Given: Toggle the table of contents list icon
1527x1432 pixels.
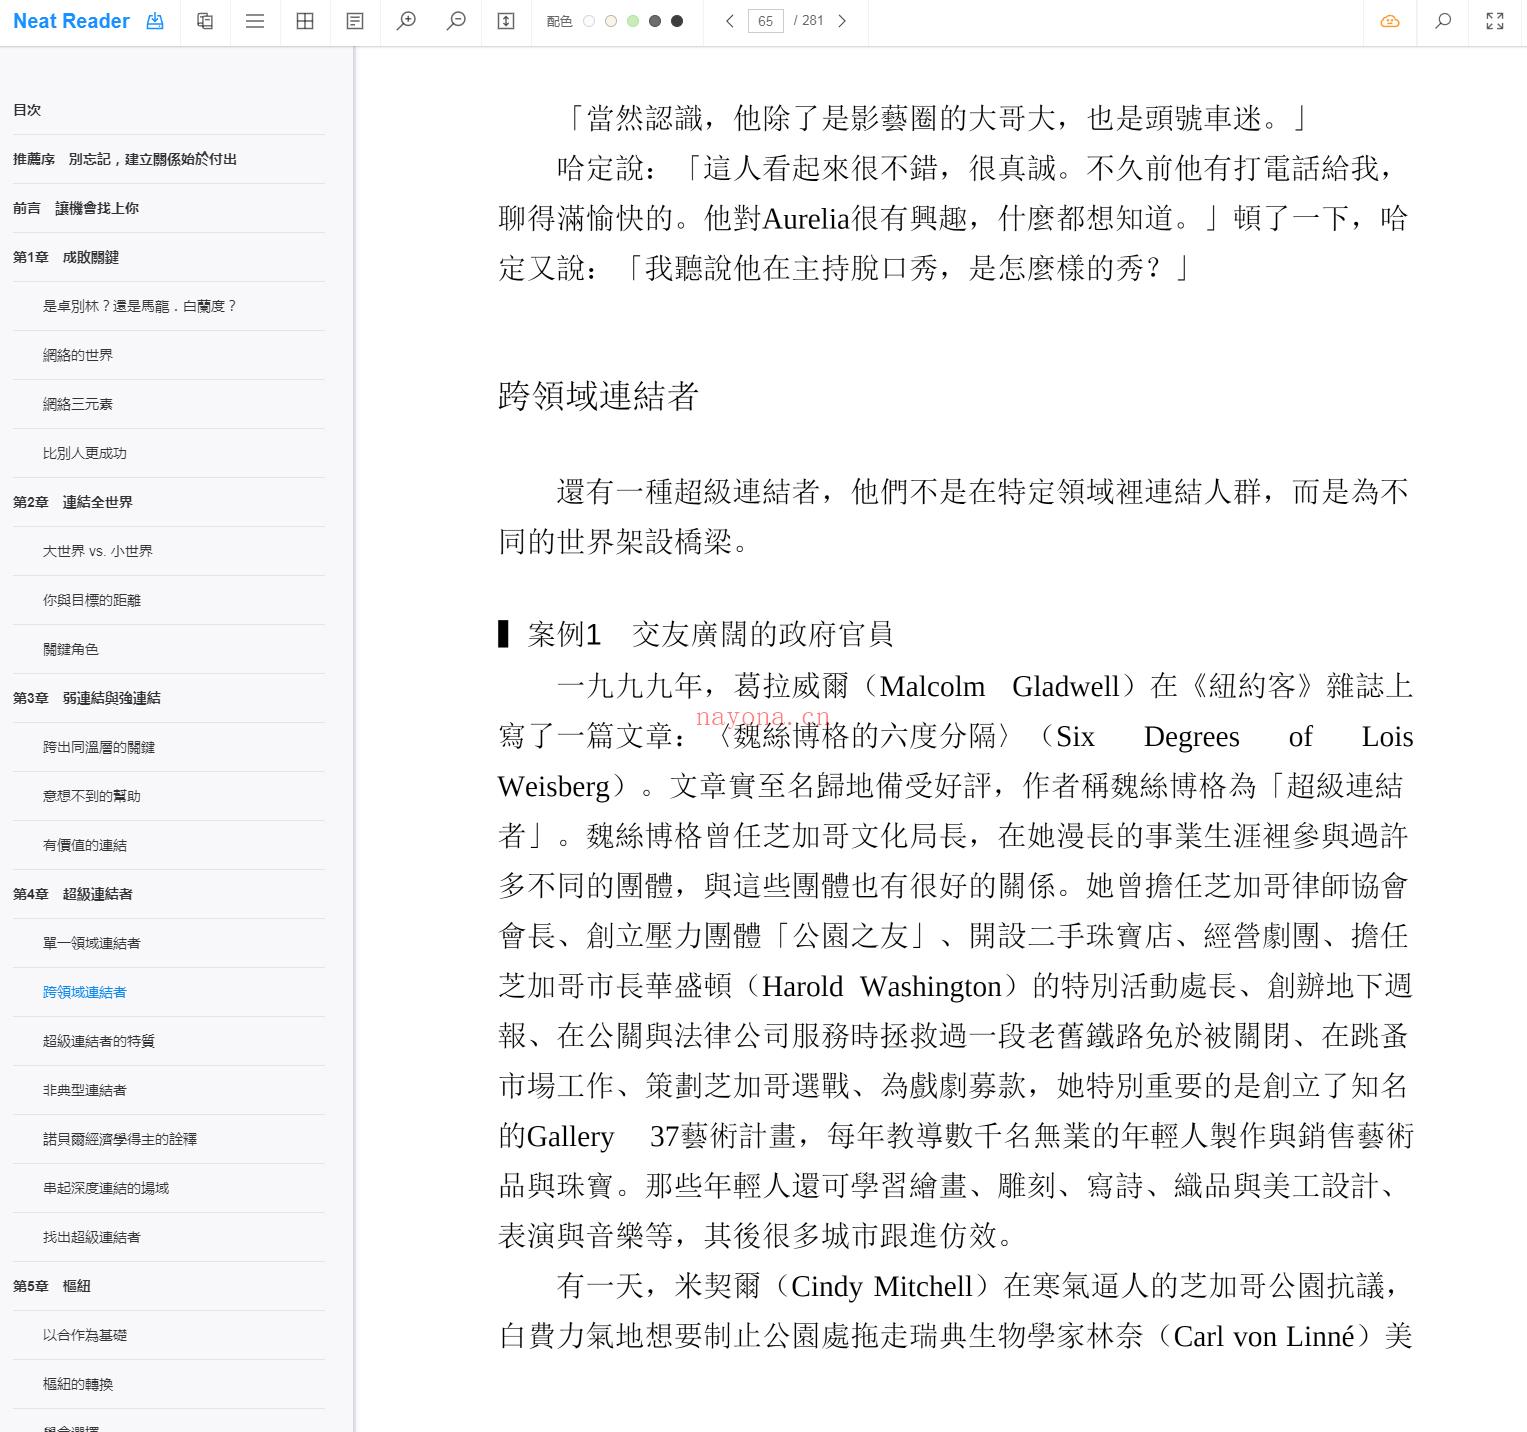Looking at the screenshot, I should point(255,21).
